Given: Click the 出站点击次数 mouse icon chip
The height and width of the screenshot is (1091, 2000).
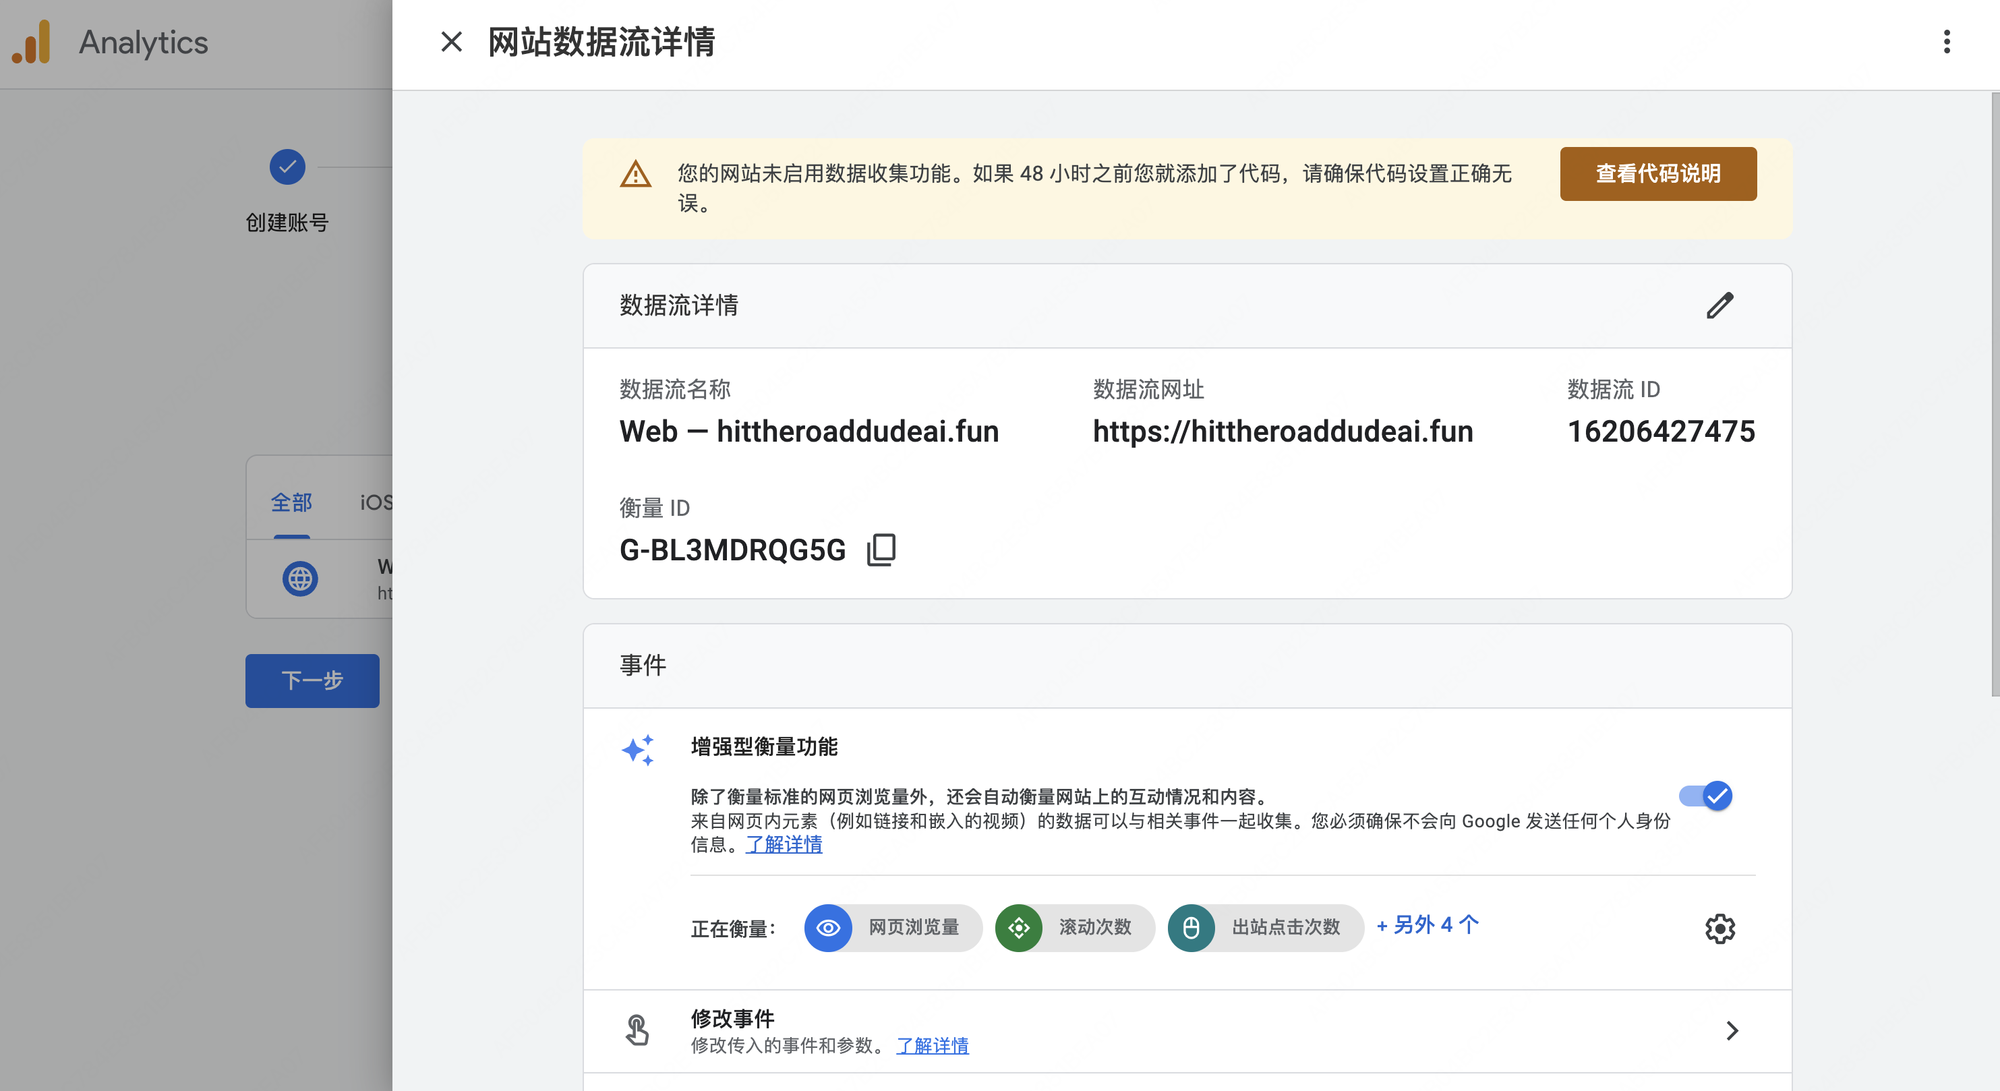Looking at the screenshot, I should (1265, 928).
